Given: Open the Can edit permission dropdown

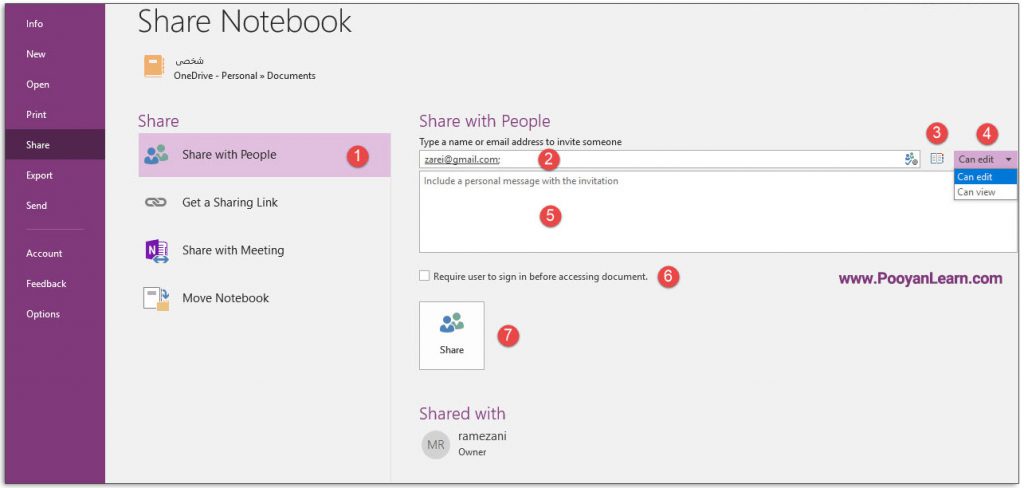Looking at the screenshot, I should tap(985, 159).
